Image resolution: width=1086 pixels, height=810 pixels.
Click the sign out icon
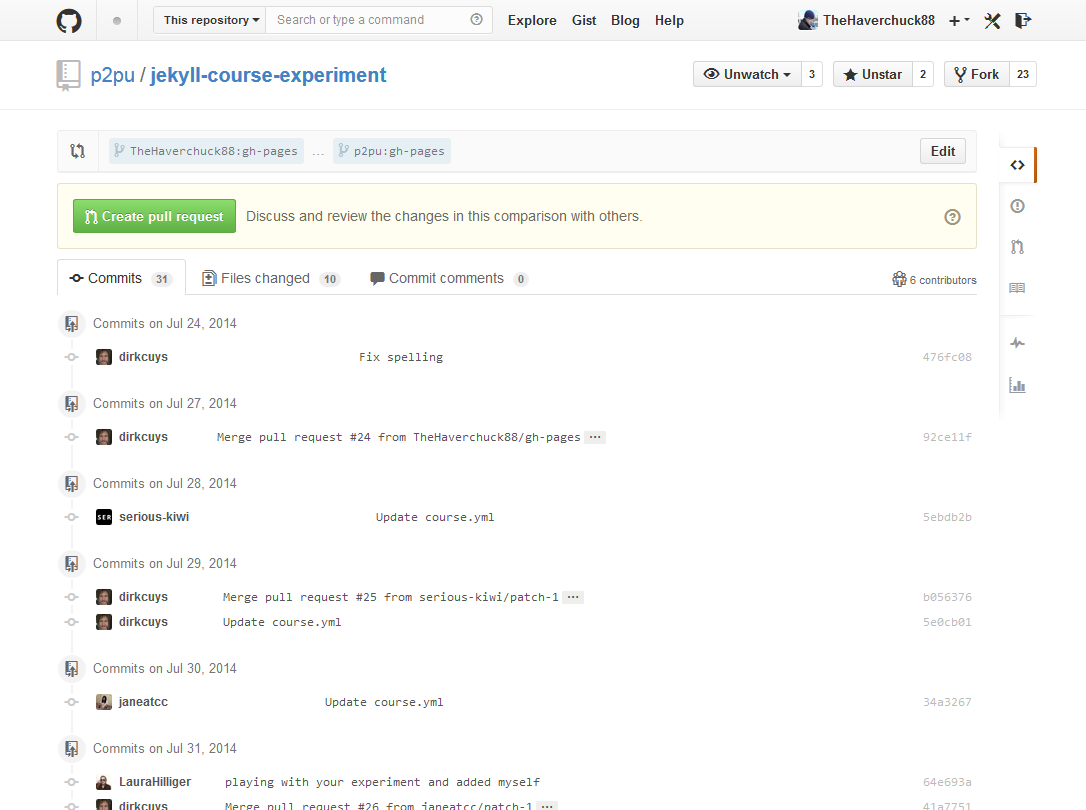[1023, 21]
